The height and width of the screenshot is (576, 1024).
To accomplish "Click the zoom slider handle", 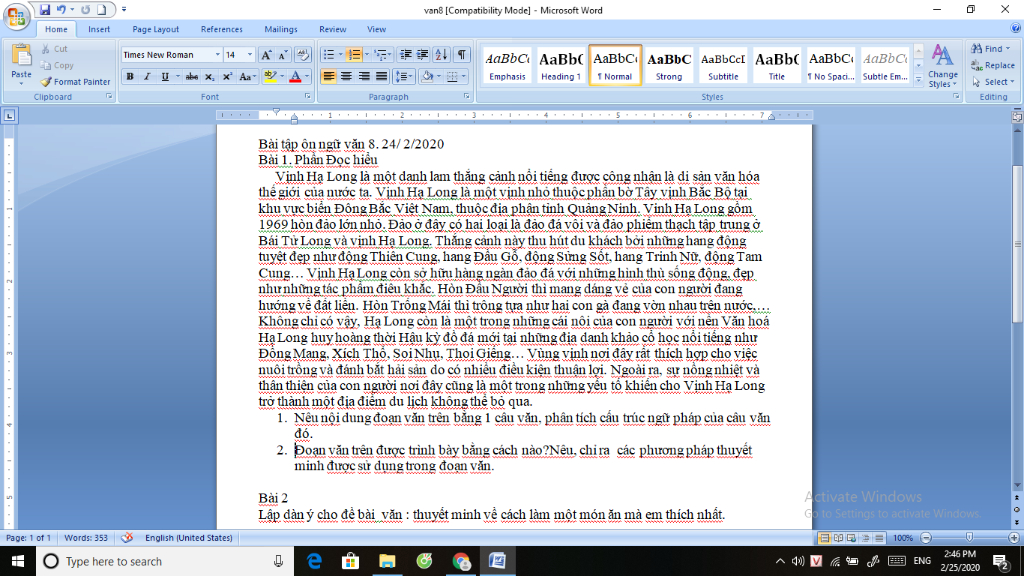I will [969, 537].
